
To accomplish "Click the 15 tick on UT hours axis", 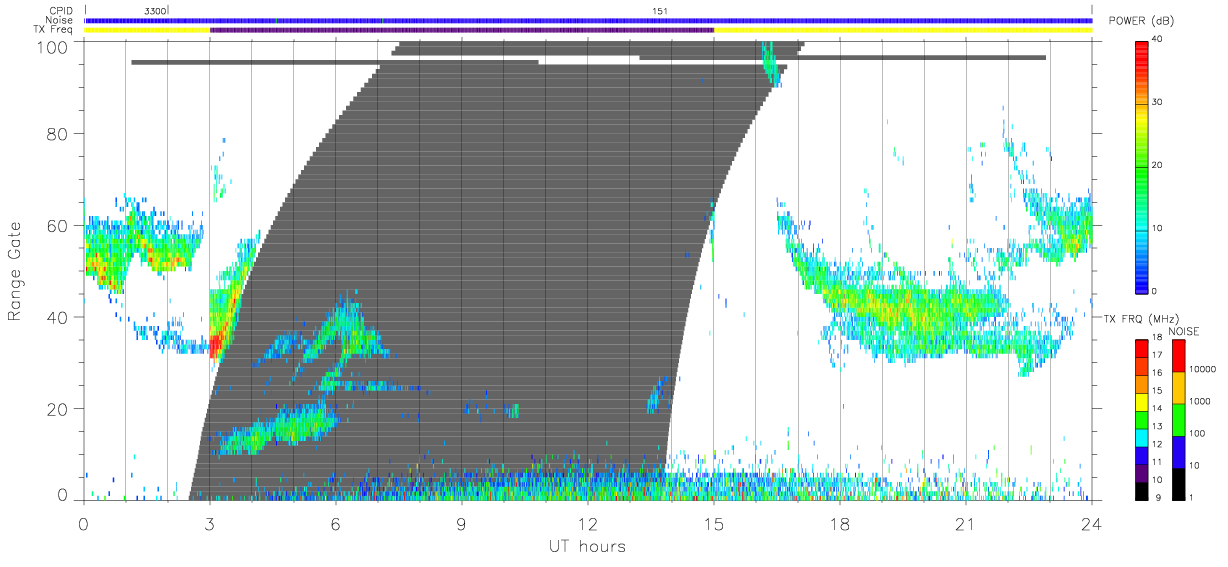I will click(714, 524).
